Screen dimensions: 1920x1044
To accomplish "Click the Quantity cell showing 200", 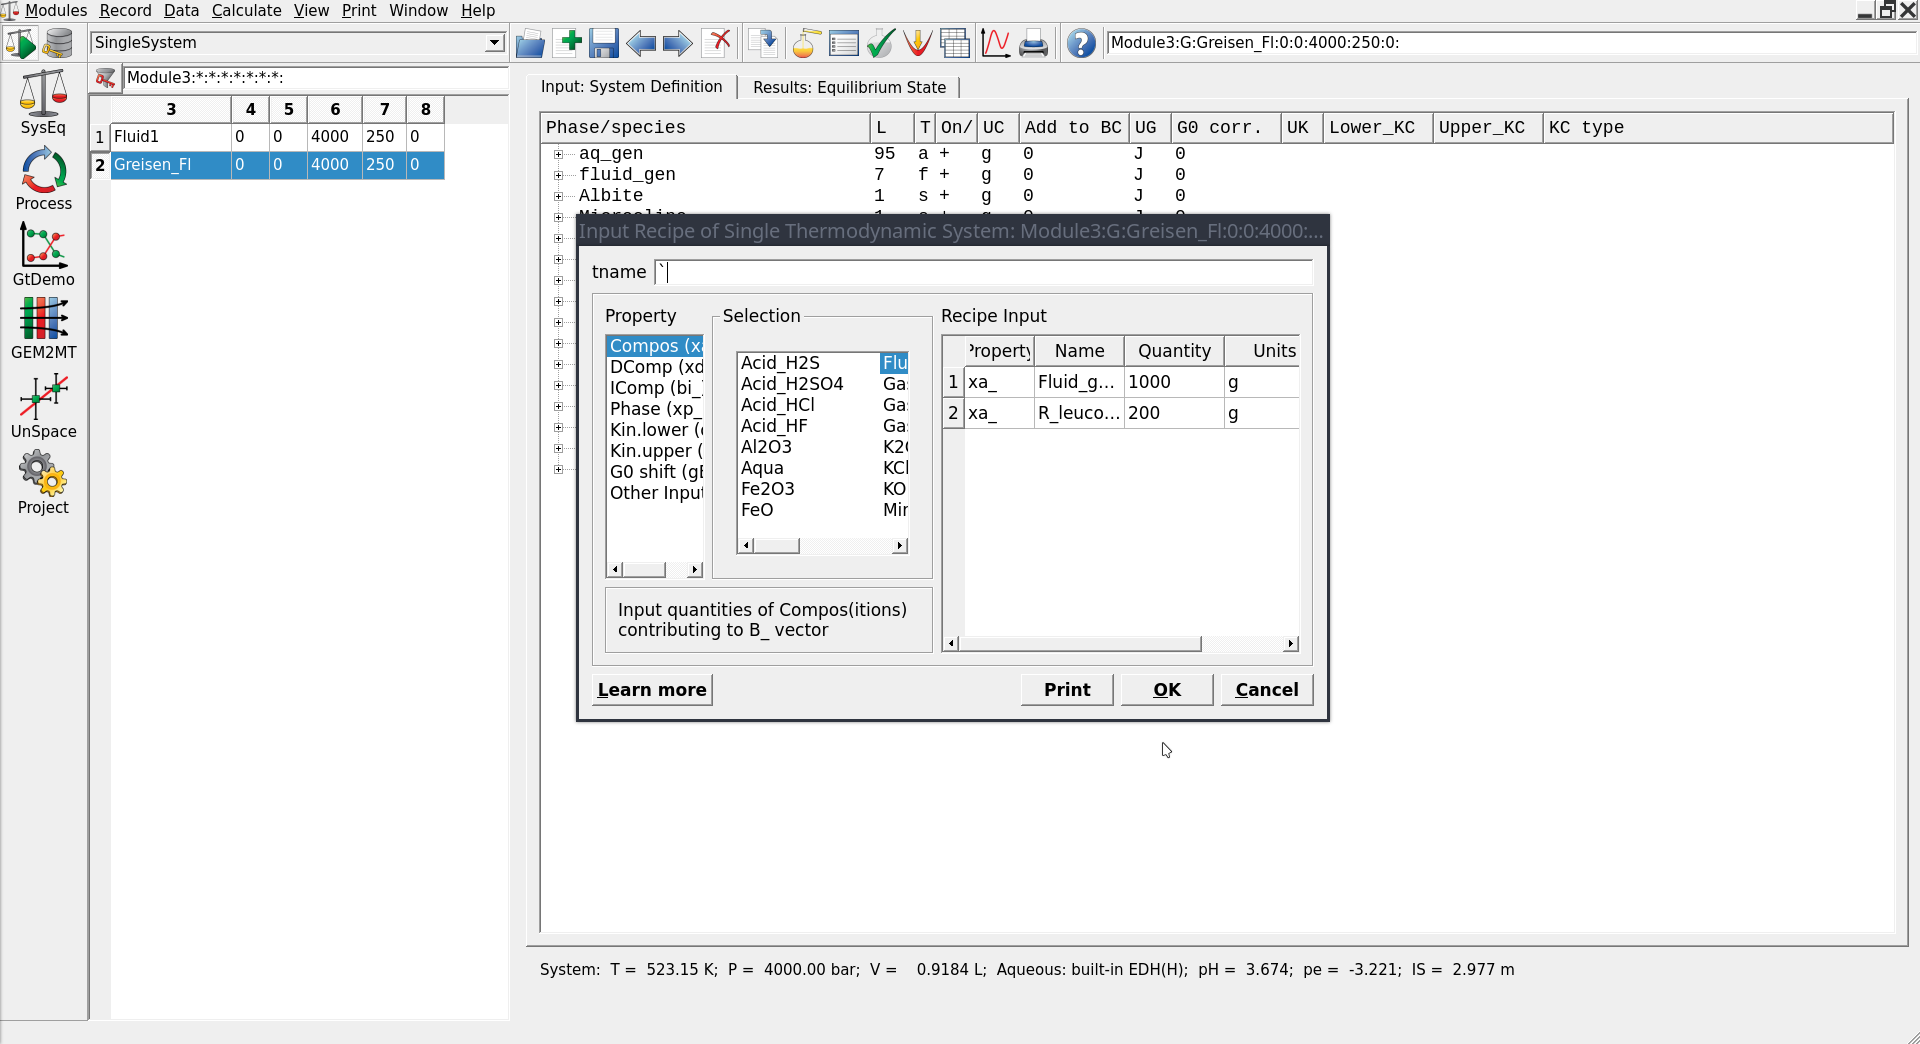I will [1174, 413].
